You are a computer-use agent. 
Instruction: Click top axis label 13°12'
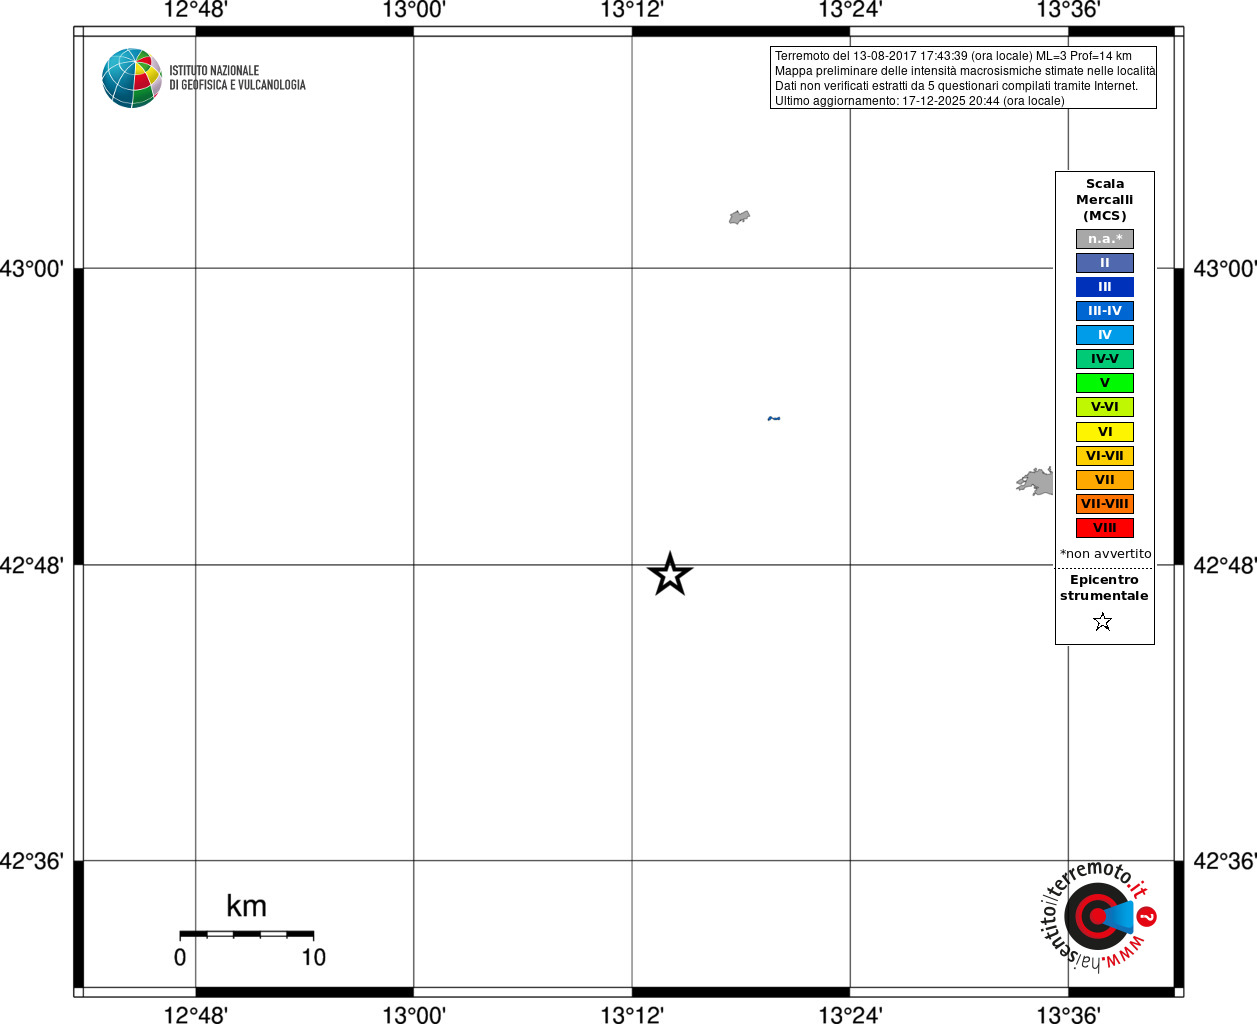[632, 10]
